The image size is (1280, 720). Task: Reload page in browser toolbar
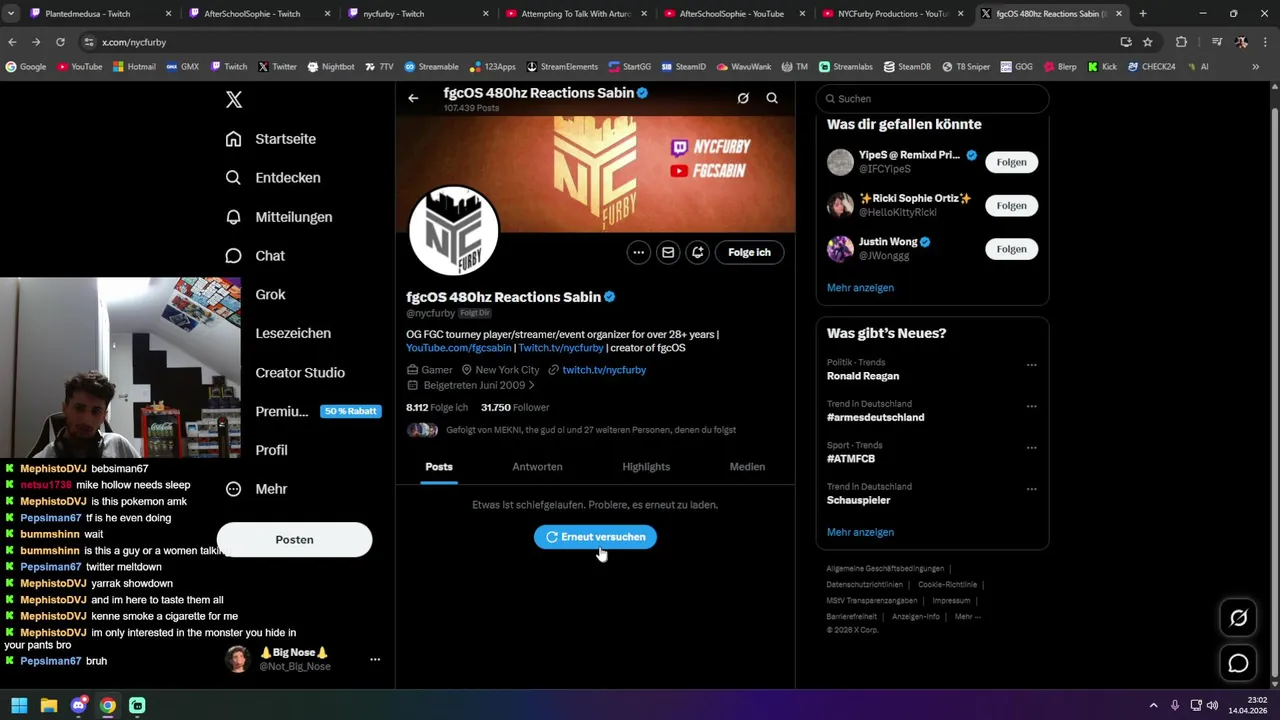[60, 42]
